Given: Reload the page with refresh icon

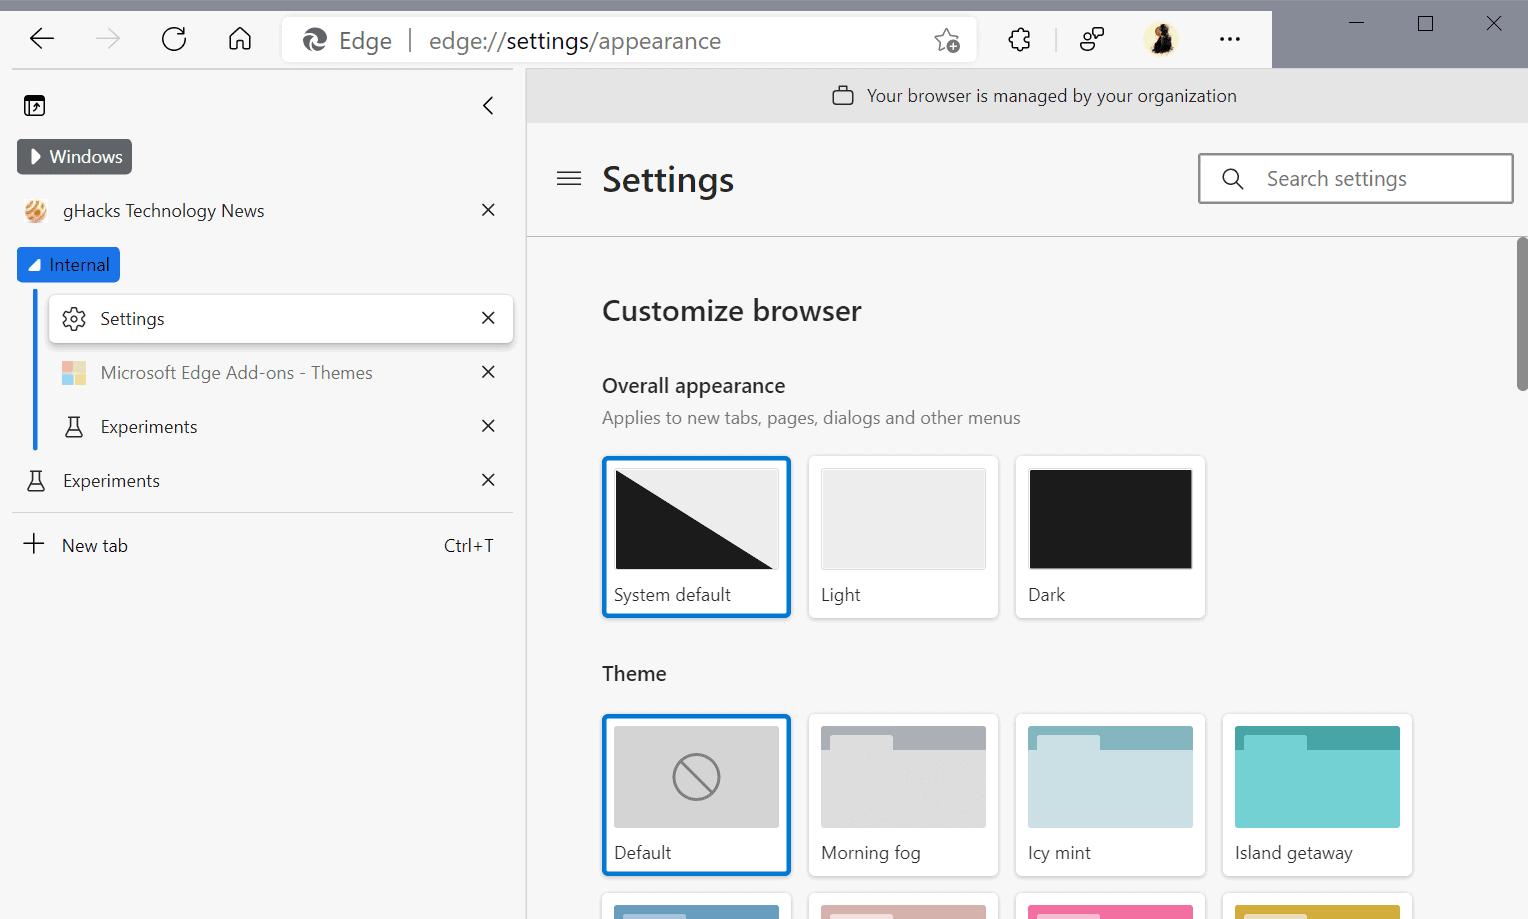Looking at the screenshot, I should [x=174, y=39].
